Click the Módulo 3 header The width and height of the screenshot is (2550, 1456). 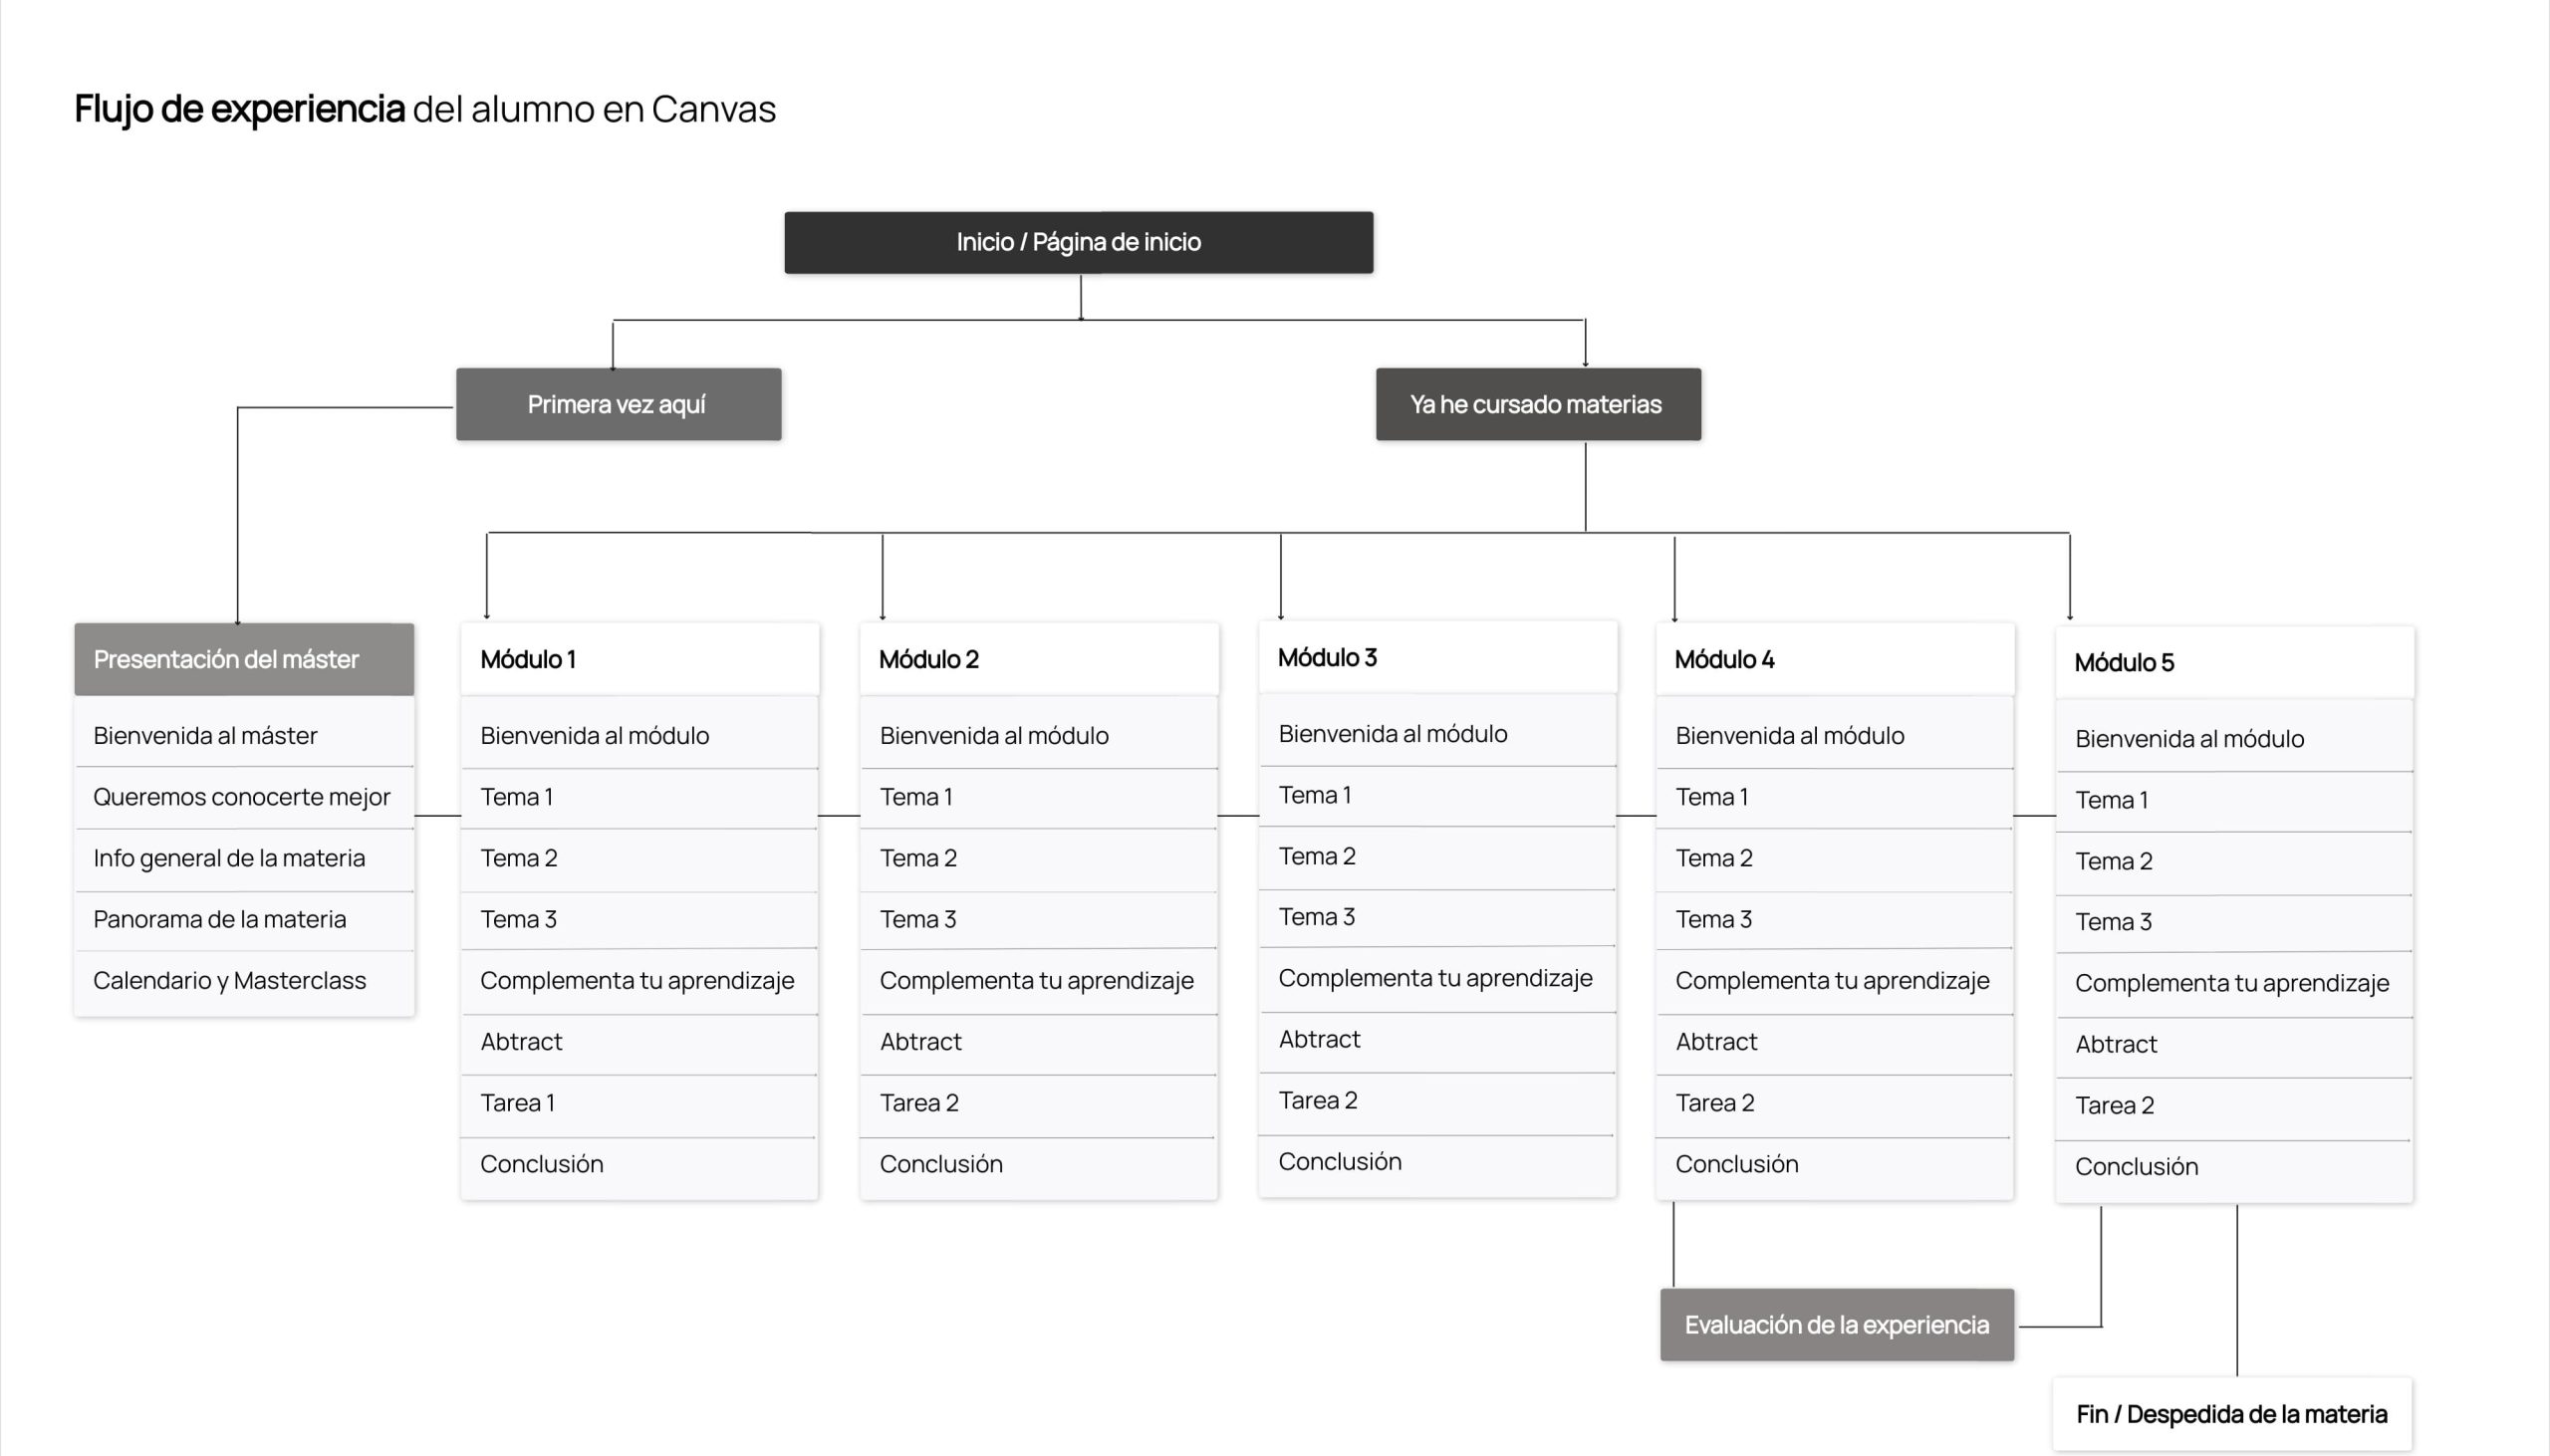click(x=1437, y=657)
